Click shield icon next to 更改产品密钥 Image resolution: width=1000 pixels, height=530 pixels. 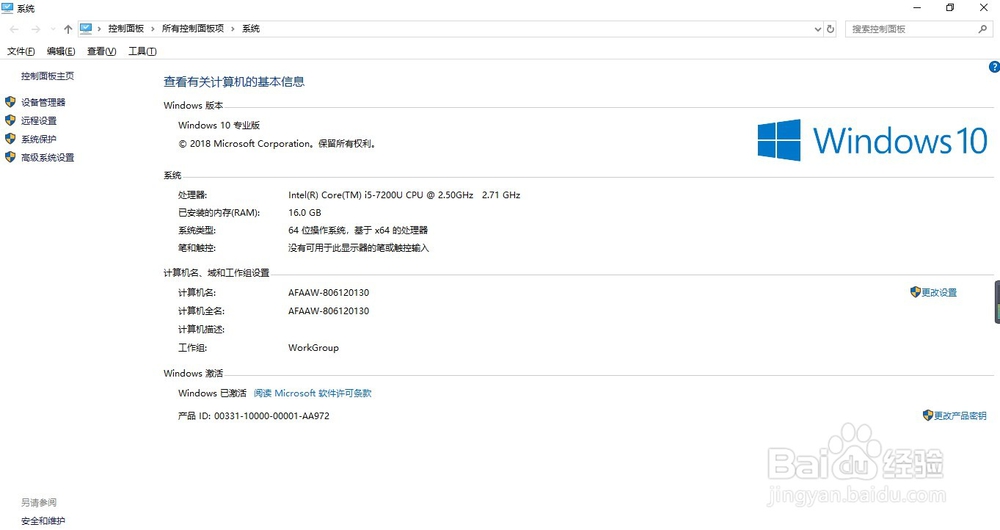(928, 415)
